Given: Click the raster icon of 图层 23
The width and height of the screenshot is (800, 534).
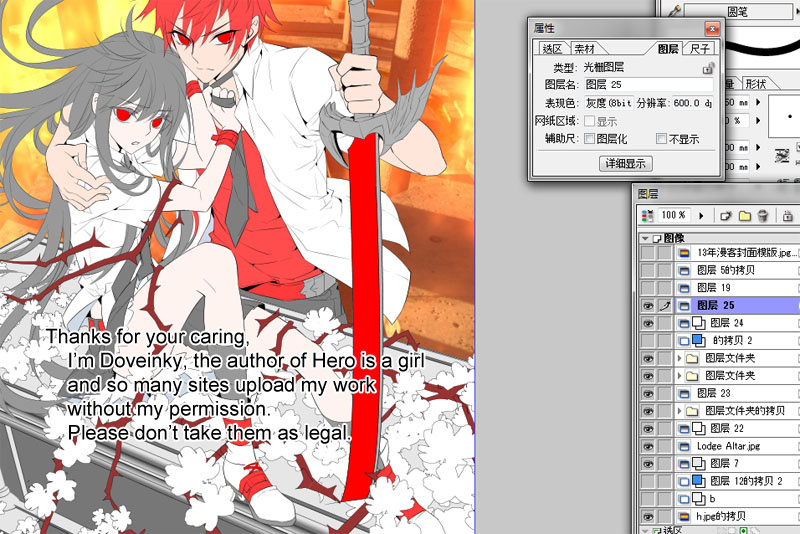Looking at the screenshot, I should point(685,393).
